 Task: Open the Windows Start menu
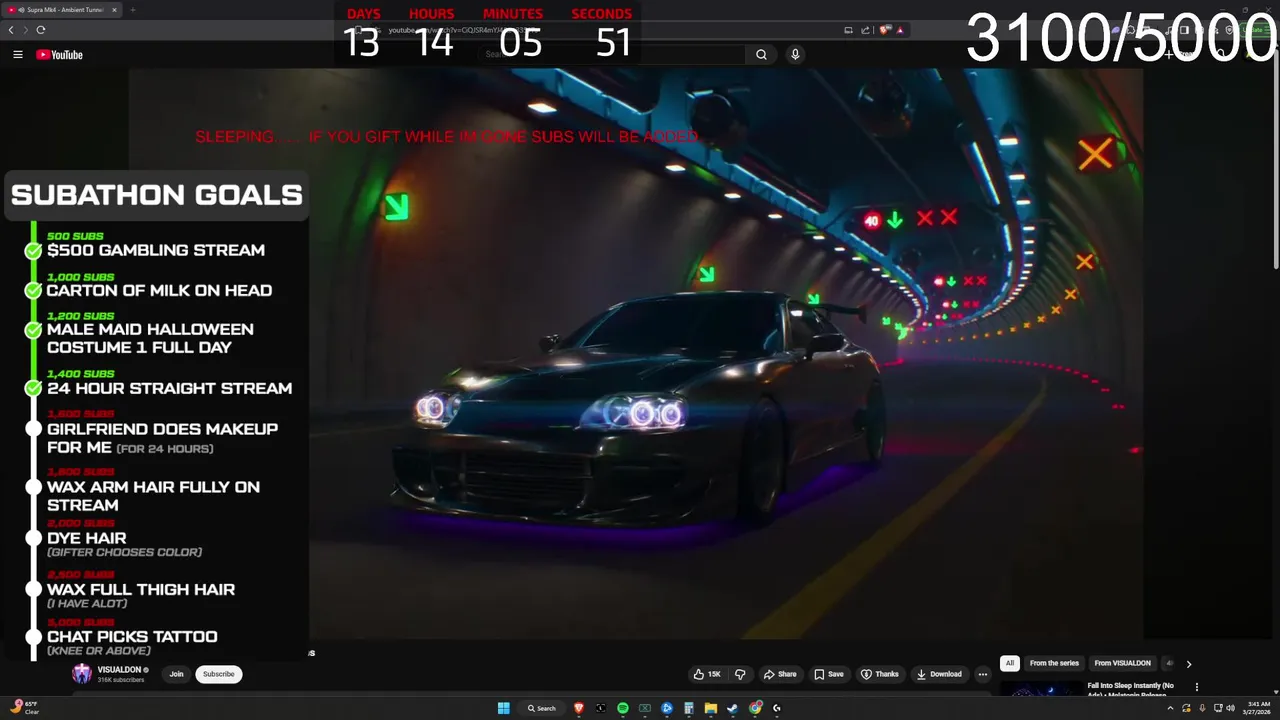(x=504, y=708)
